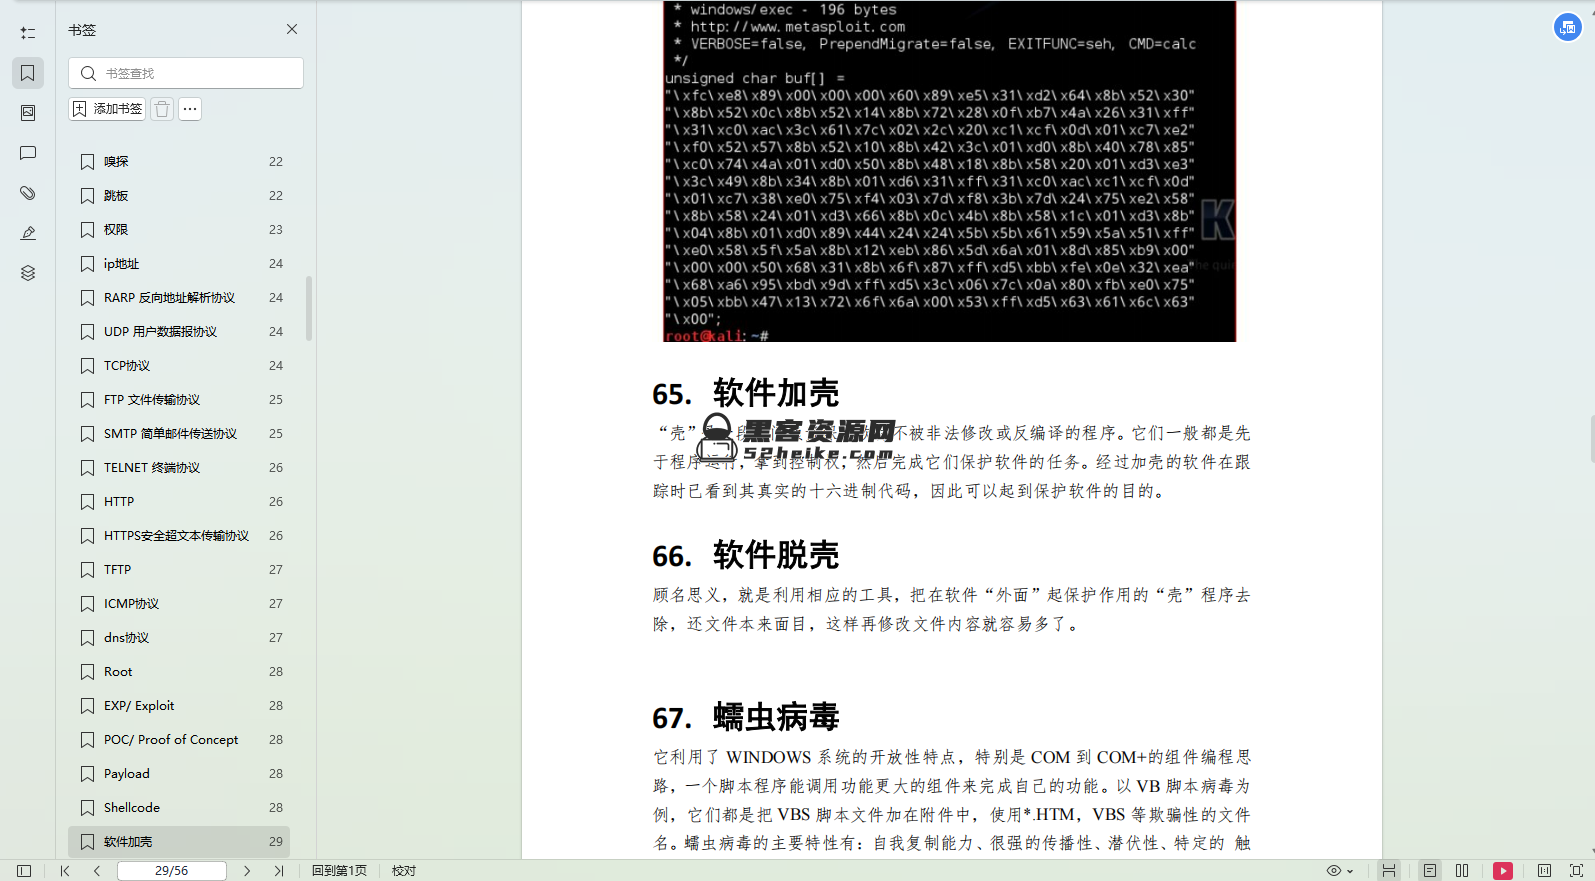Click the 67. 蠕虫病毒 heading
The image size is (1595, 881).
pyautogui.click(x=745, y=717)
